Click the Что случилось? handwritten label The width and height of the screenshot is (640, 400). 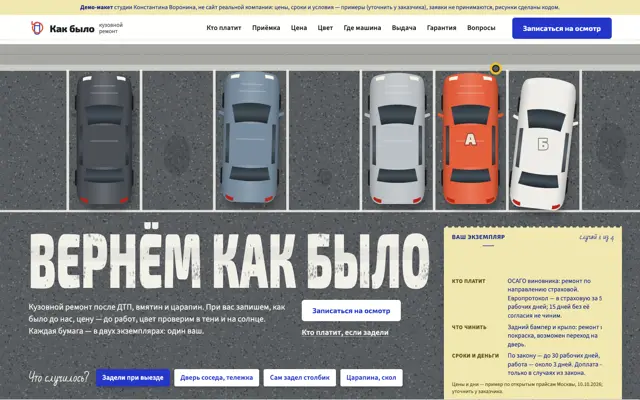click(x=59, y=378)
